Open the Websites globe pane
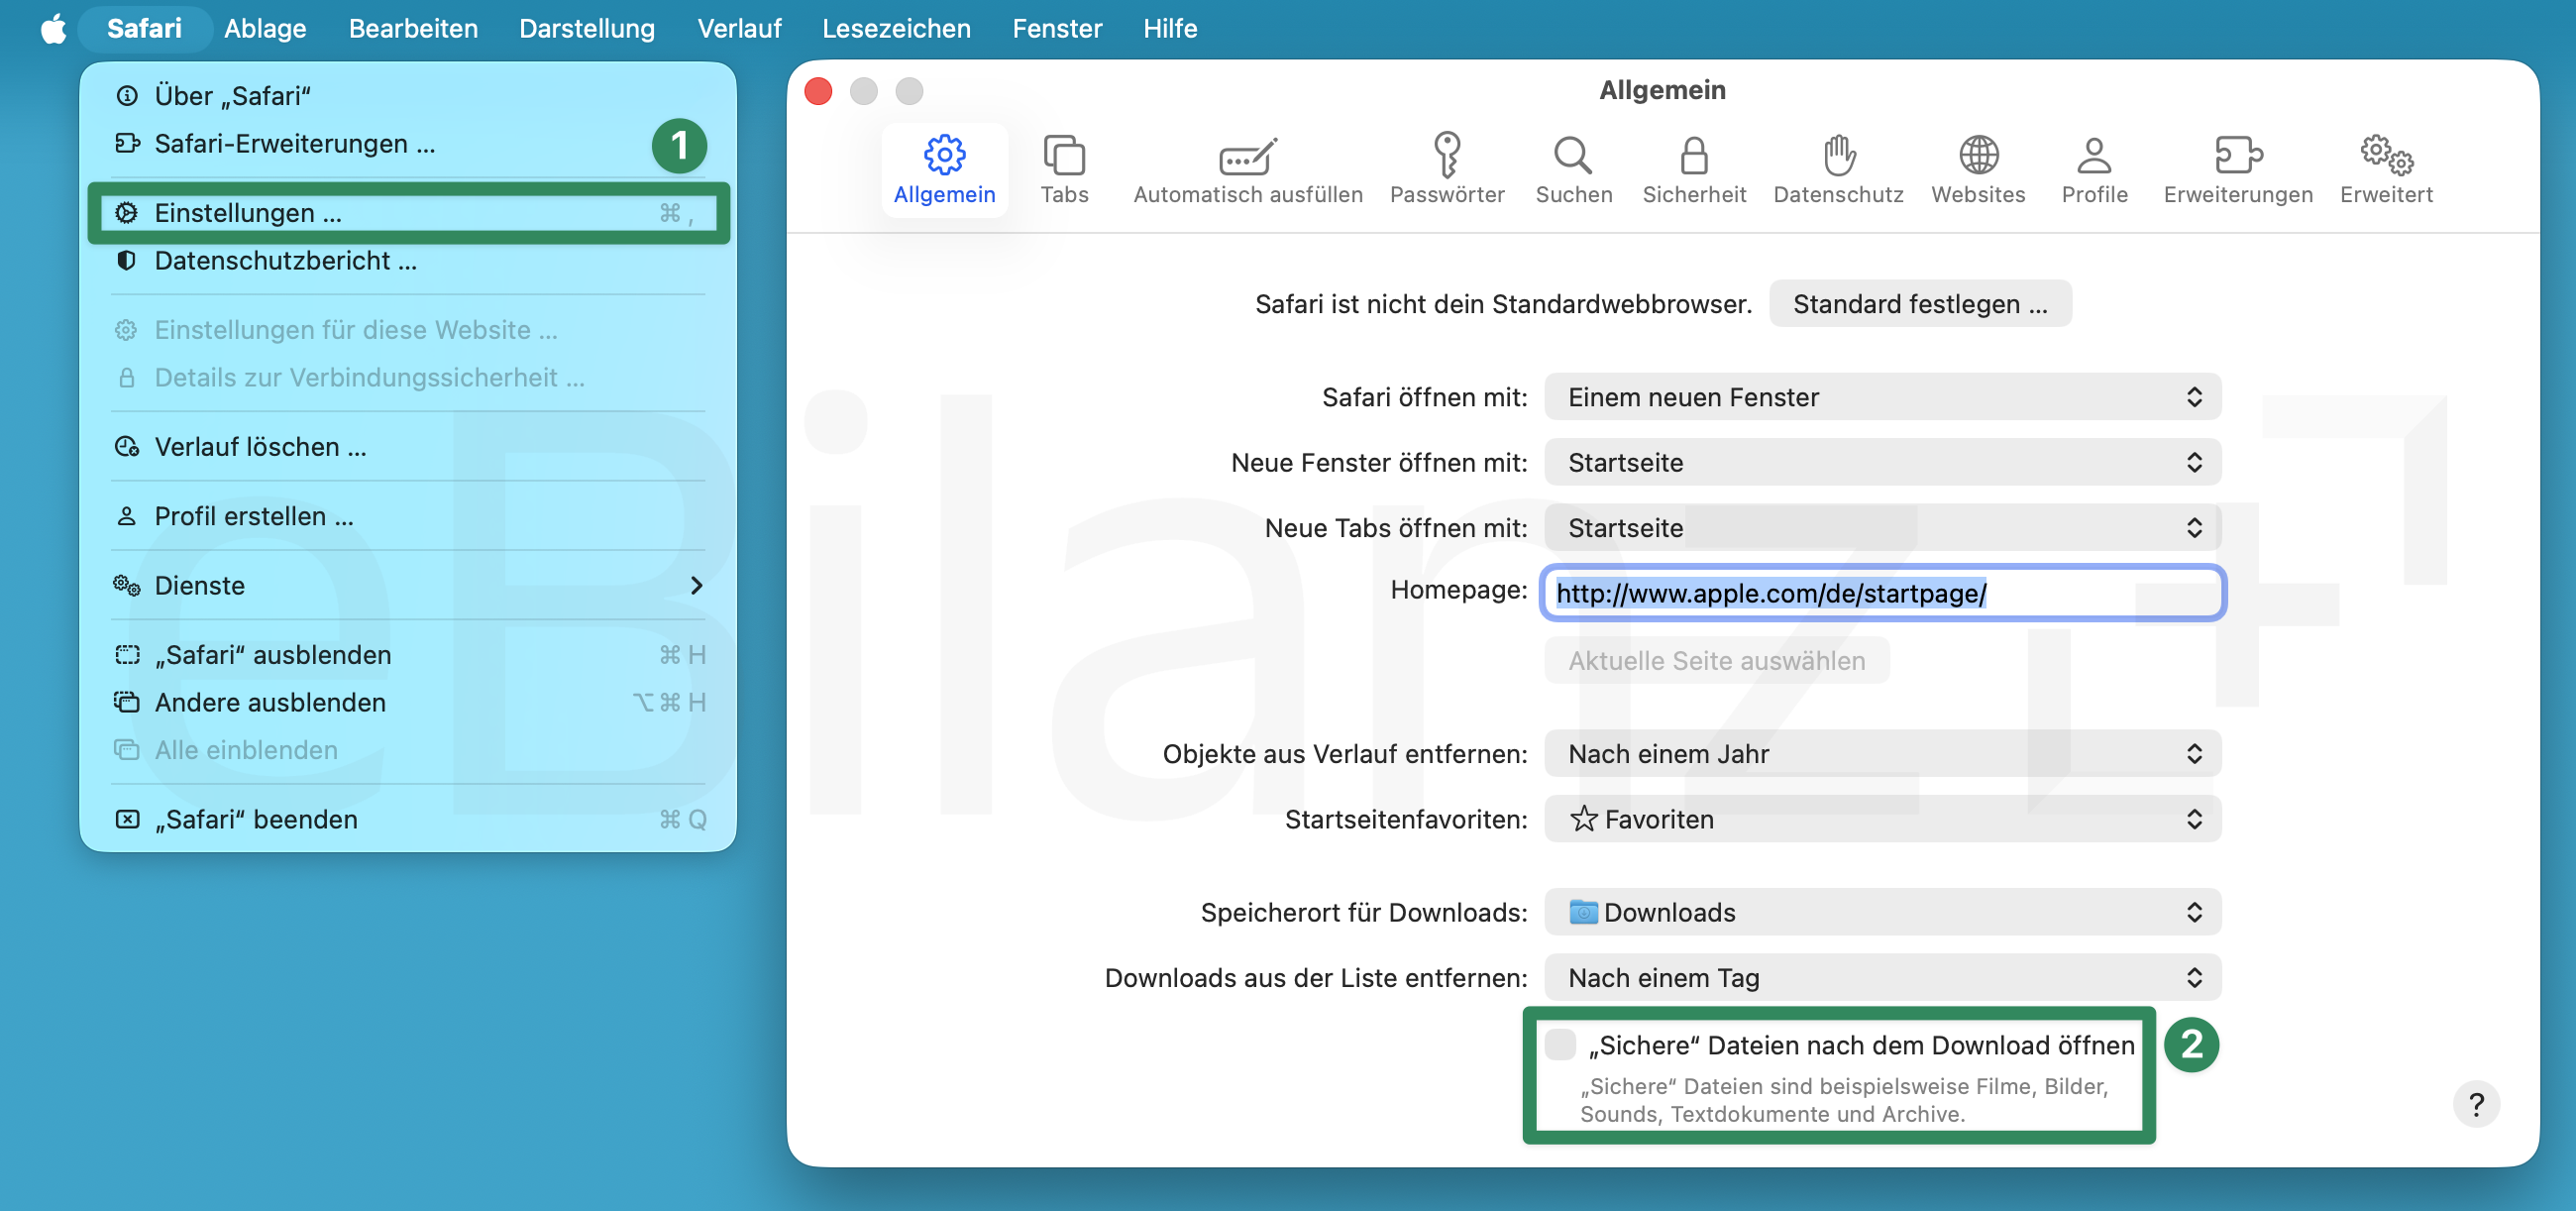 [x=1978, y=170]
